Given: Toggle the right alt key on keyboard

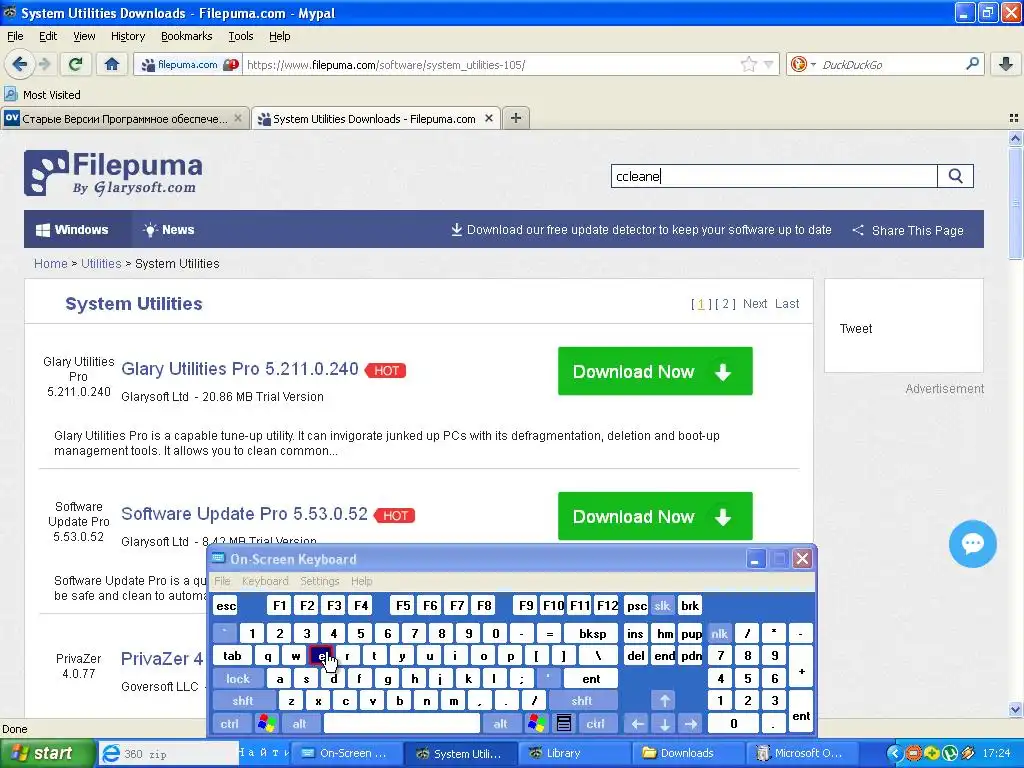Looking at the screenshot, I should tap(500, 724).
